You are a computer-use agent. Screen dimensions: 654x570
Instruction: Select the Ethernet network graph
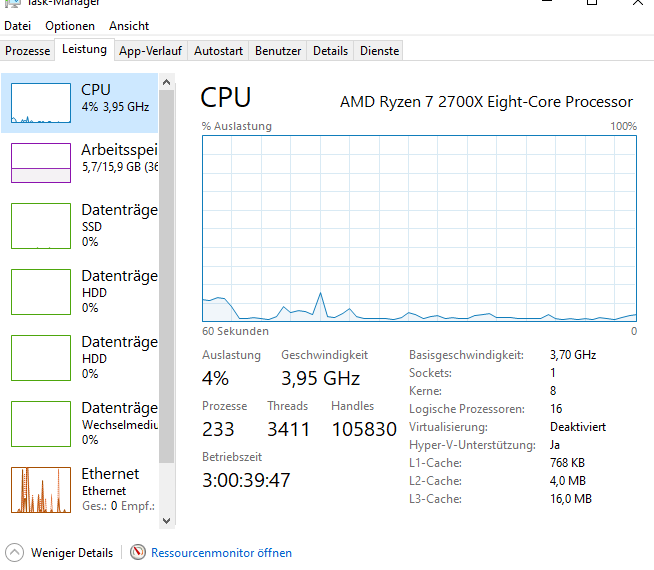point(40,489)
